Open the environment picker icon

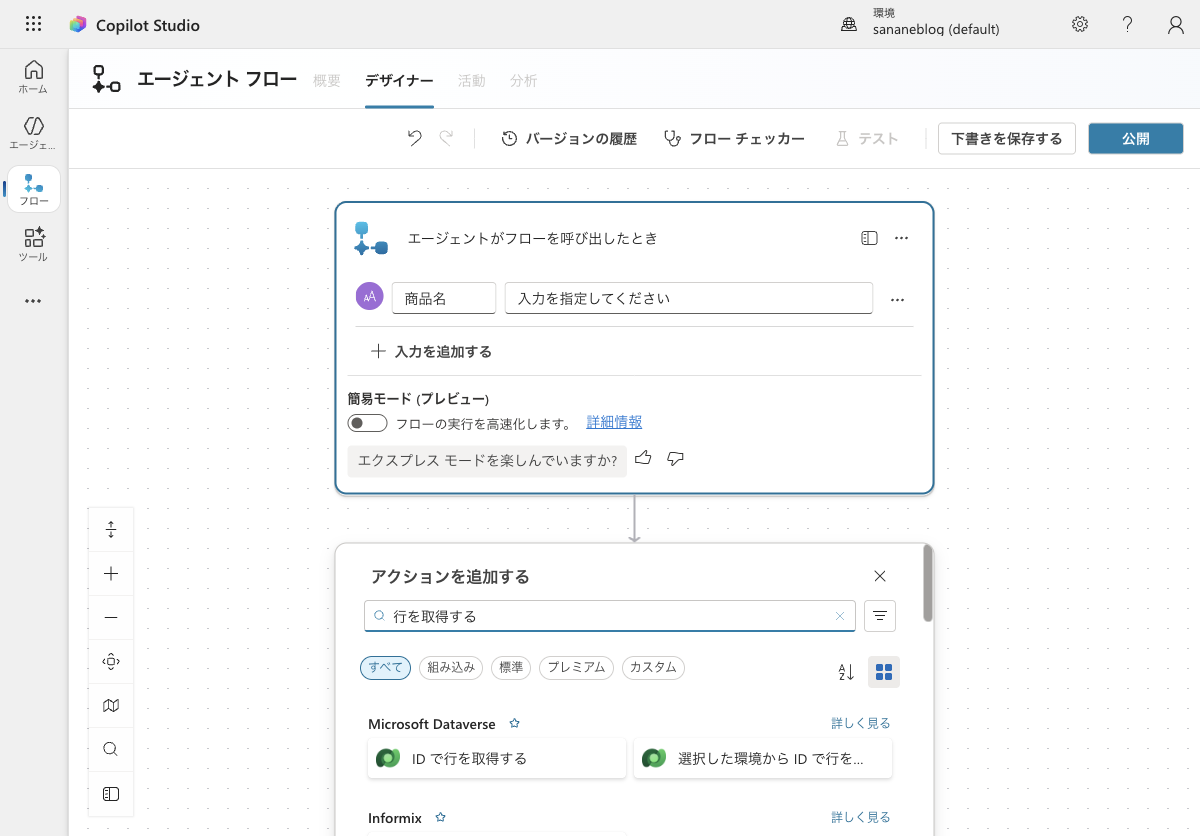click(x=849, y=25)
